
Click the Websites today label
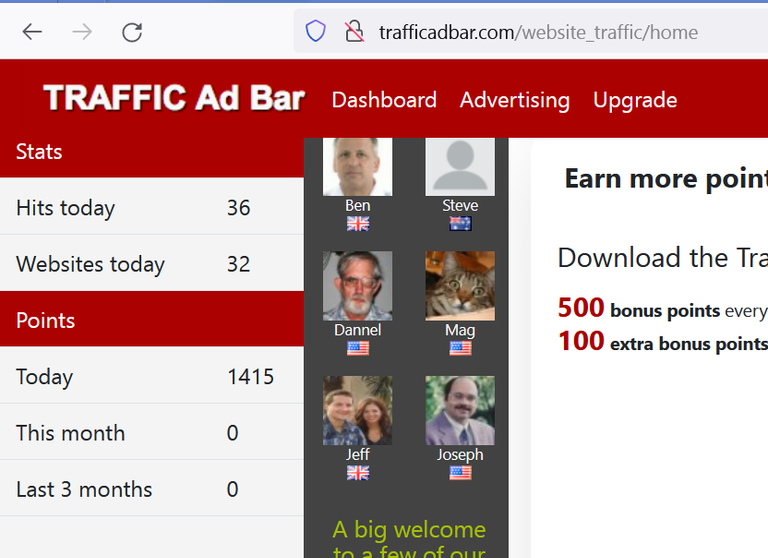pos(91,265)
